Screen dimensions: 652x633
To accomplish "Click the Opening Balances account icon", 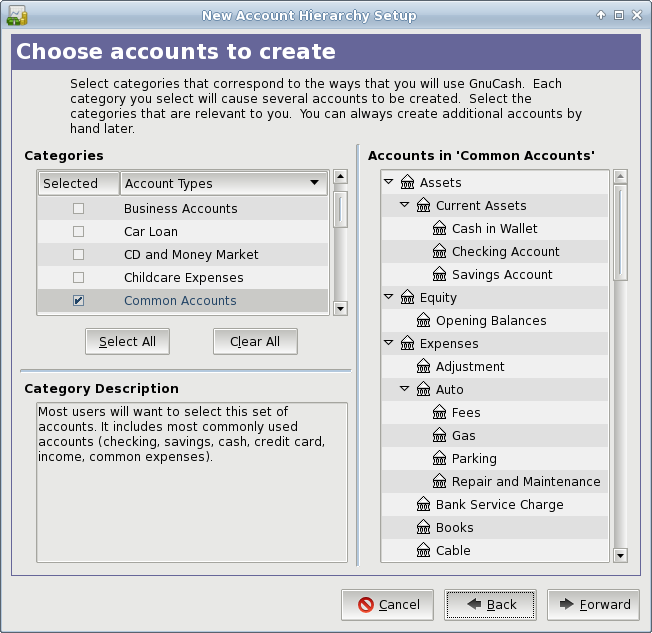I will (x=423, y=320).
